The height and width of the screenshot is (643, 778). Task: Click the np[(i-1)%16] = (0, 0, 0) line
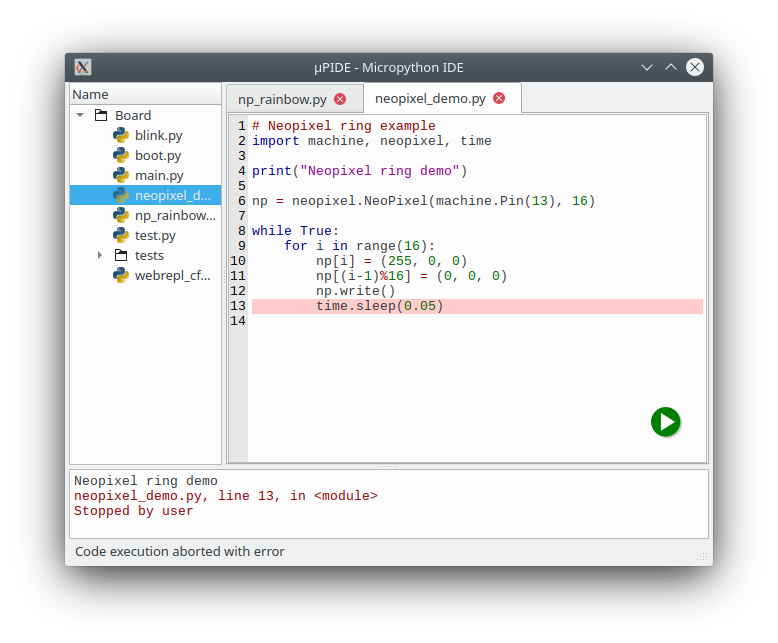[x=411, y=276]
